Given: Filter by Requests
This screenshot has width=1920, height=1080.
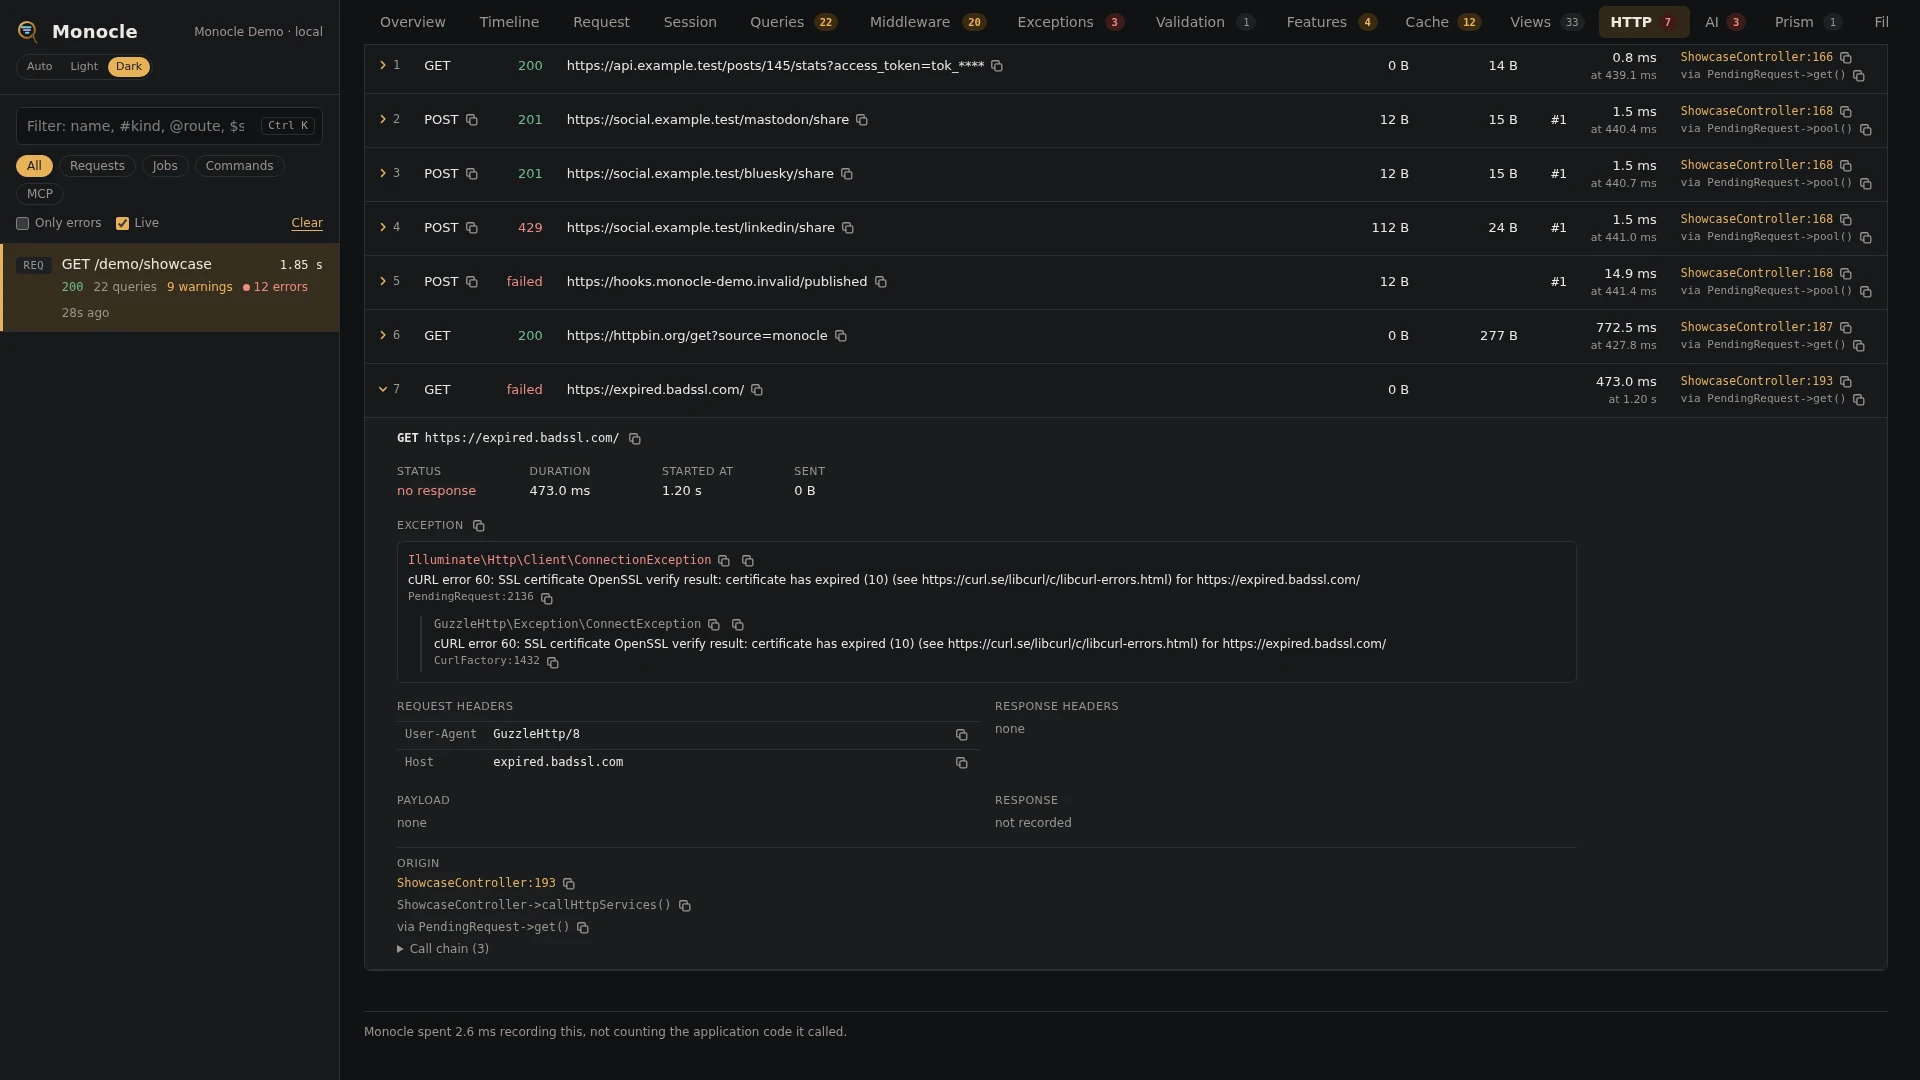Looking at the screenshot, I should tap(97, 166).
